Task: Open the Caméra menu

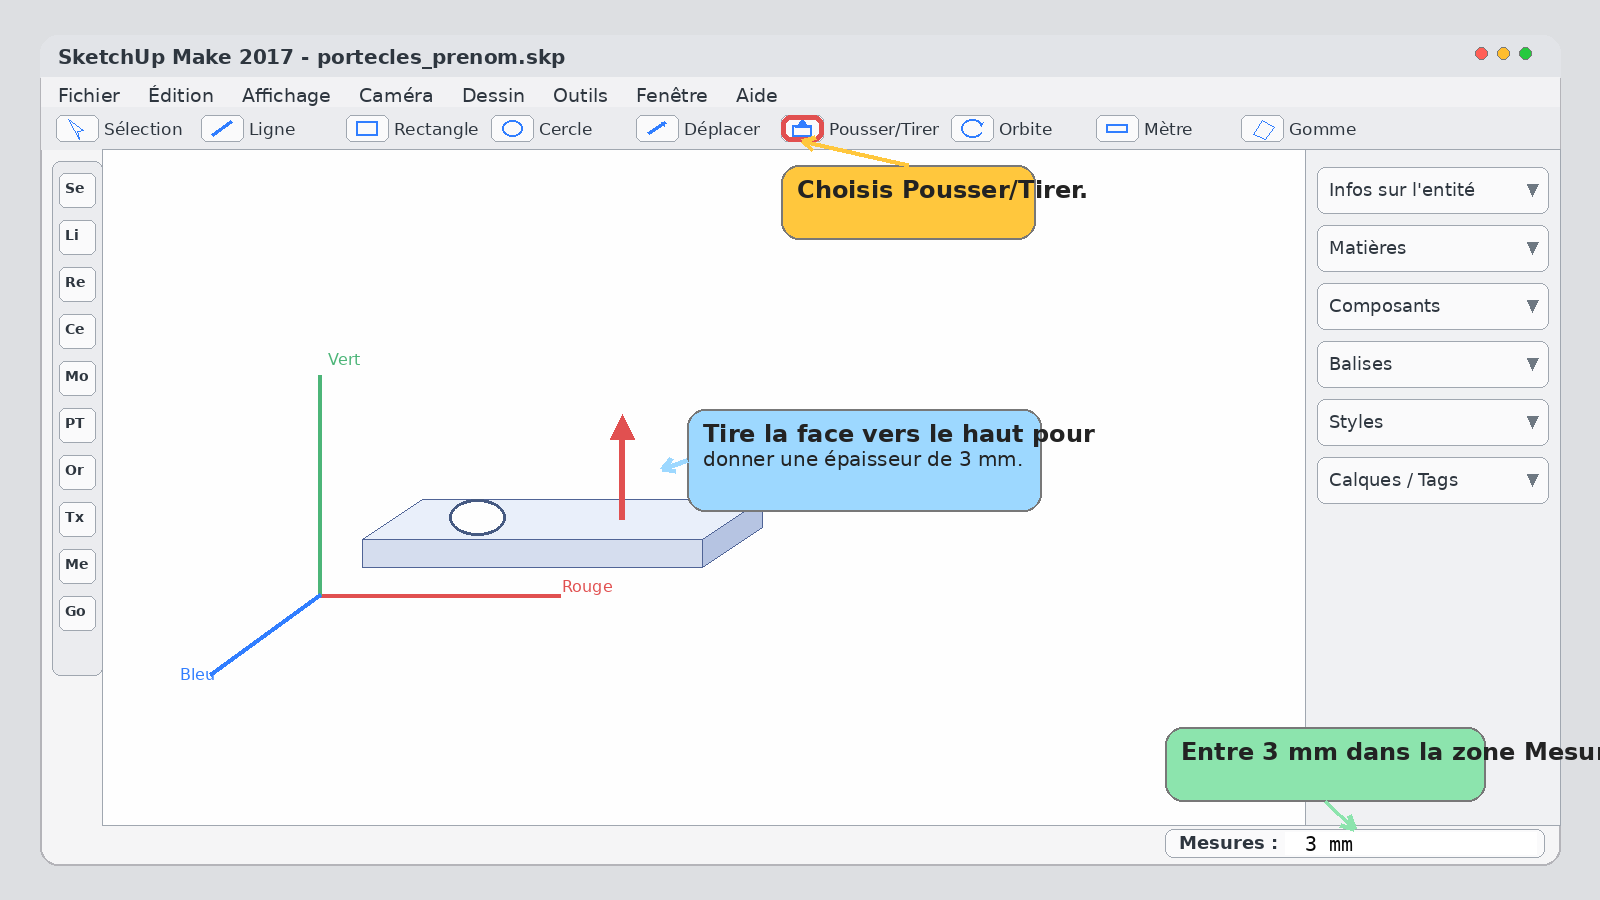Action: [x=396, y=95]
